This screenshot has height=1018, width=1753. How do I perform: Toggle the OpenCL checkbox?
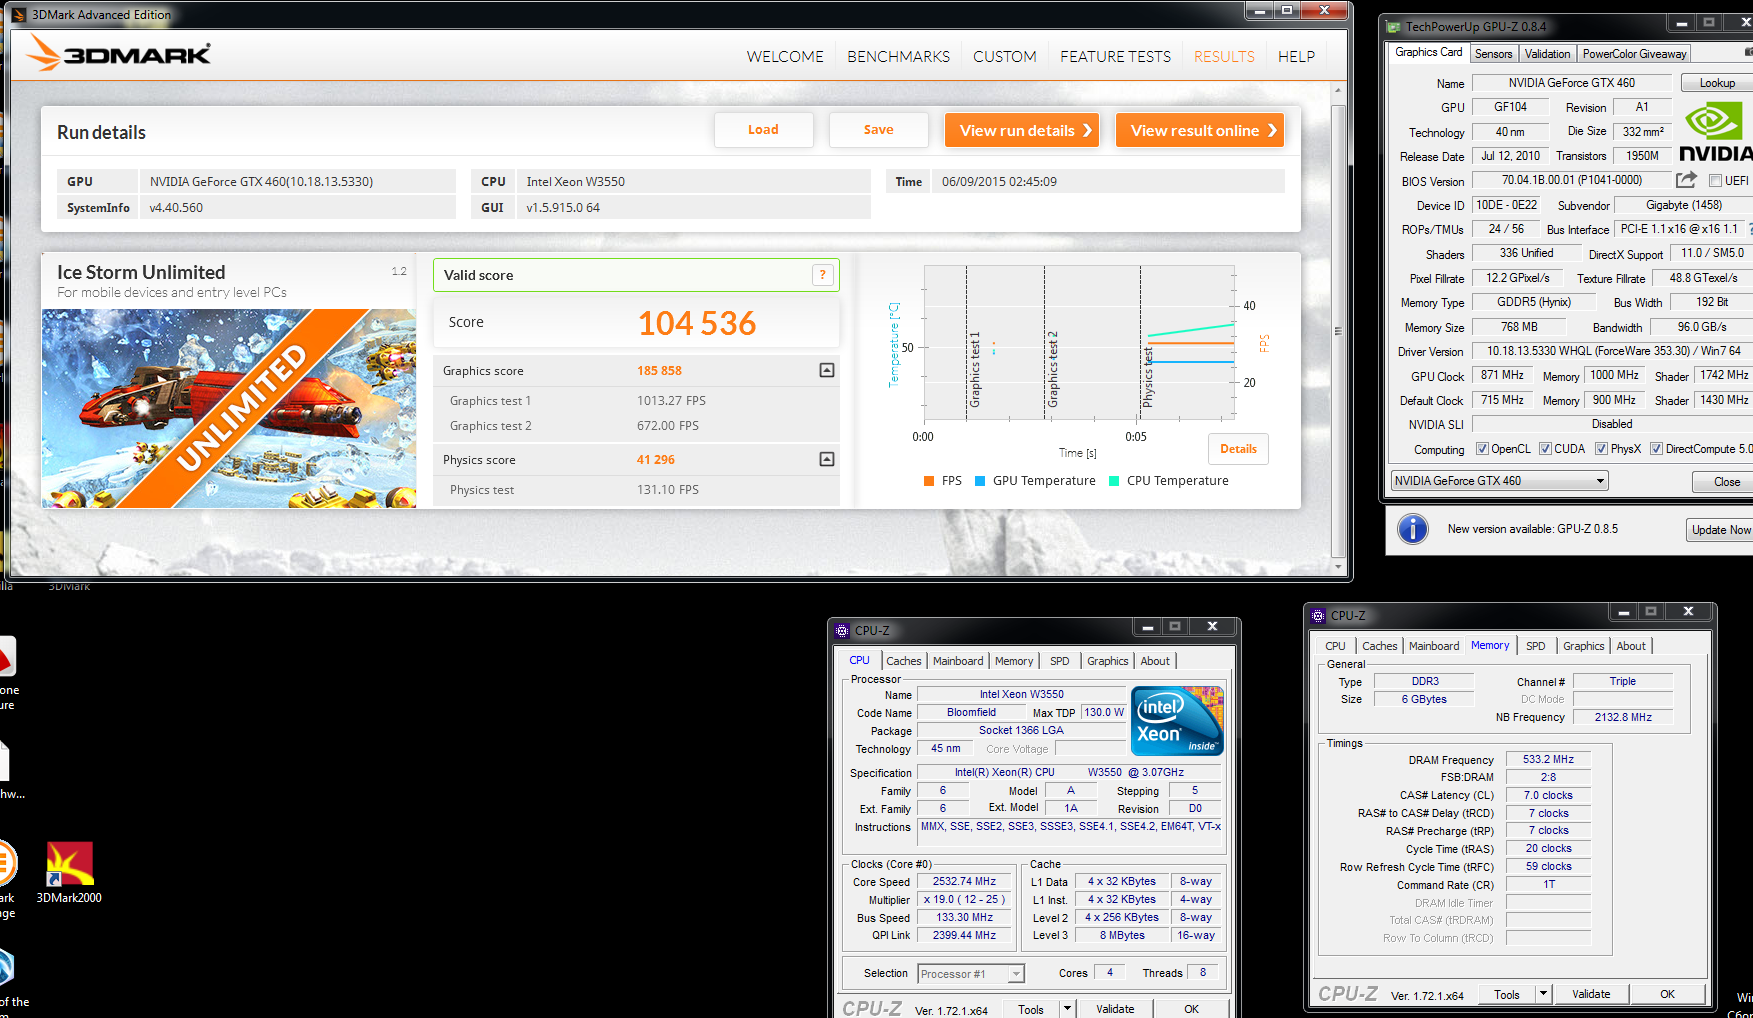click(x=1482, y=449)
